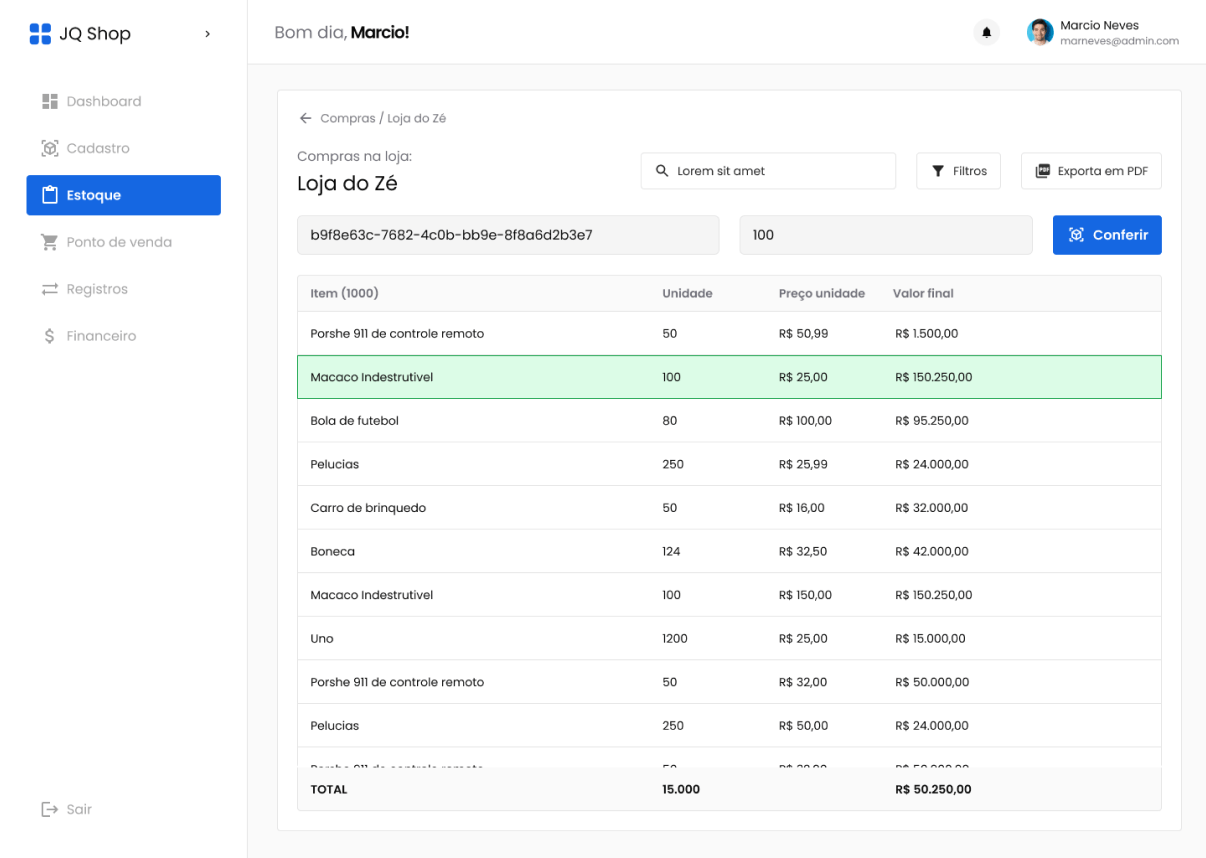Screen dimensions: 1206x858
Task: Click the search magnifier icon
Action: [x=662, y=171]
